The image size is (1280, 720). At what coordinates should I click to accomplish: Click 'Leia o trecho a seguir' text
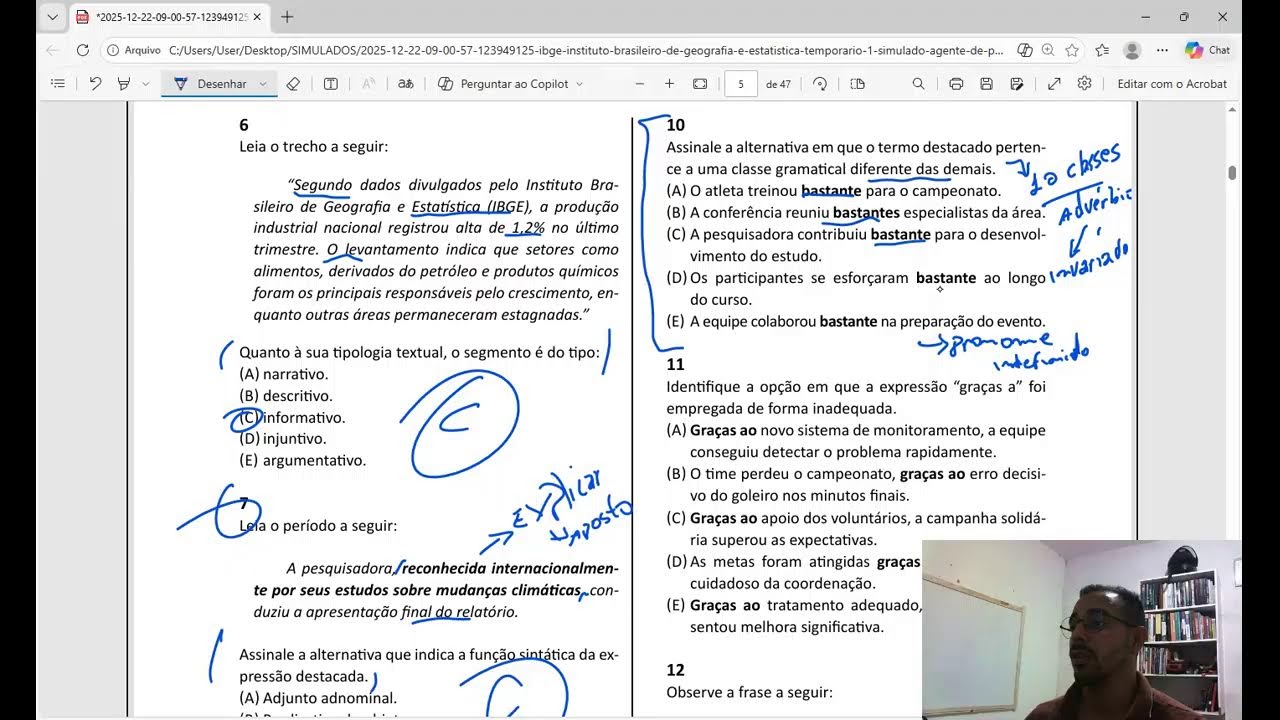pyautogui.click(x=314, y=147)
